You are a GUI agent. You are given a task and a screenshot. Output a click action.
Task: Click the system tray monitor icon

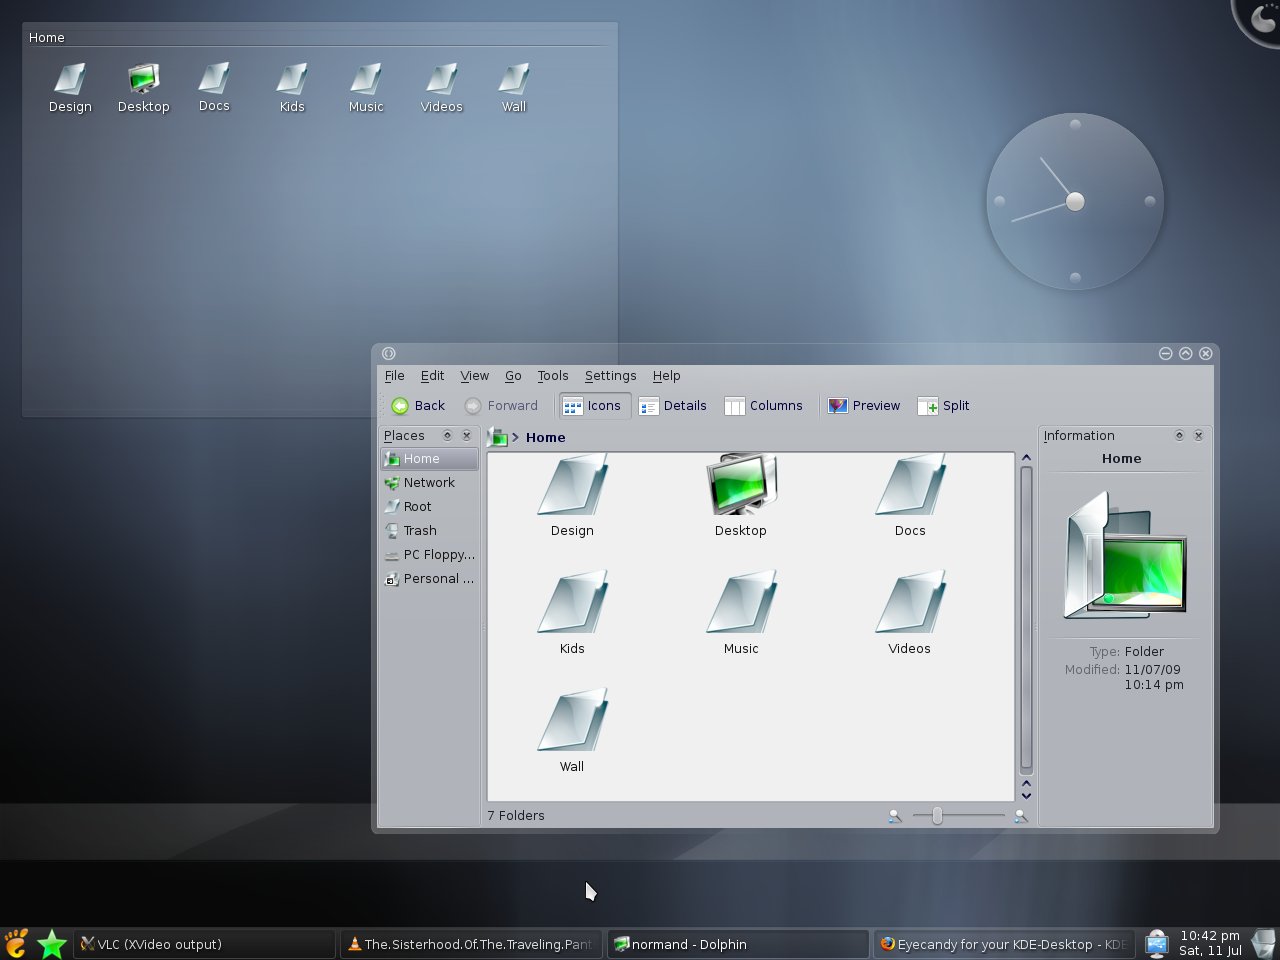[1157, 943]
